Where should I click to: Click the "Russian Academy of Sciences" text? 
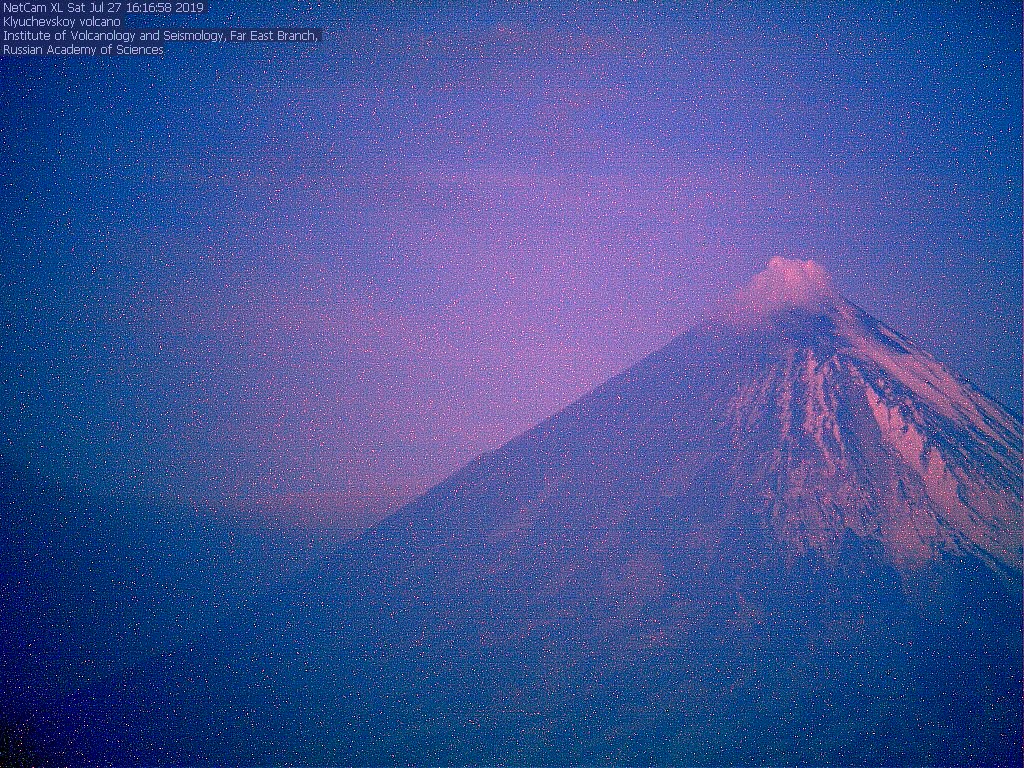tap(83, 50)
